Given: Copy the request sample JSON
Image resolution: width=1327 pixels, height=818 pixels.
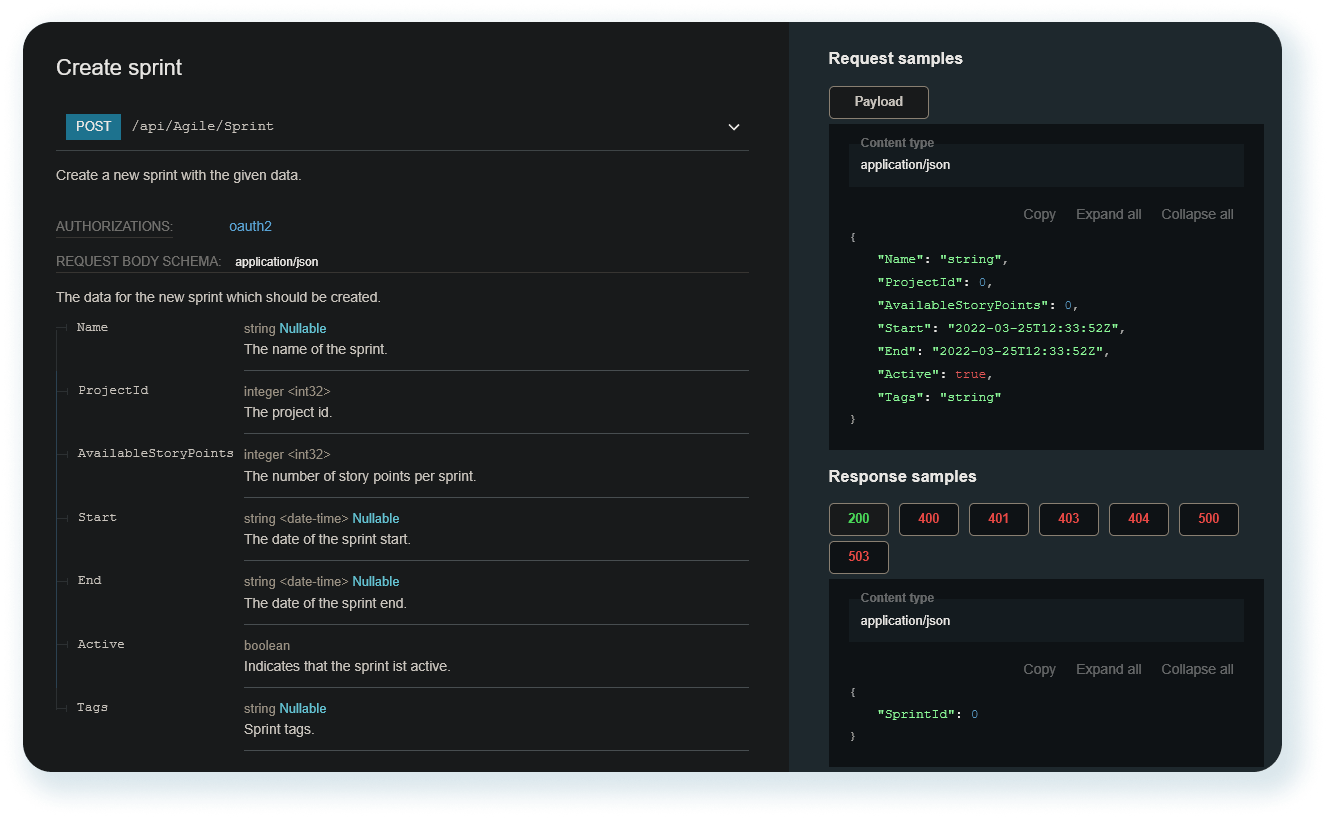Looking at the screenshot, I should tap(1039, 214).
